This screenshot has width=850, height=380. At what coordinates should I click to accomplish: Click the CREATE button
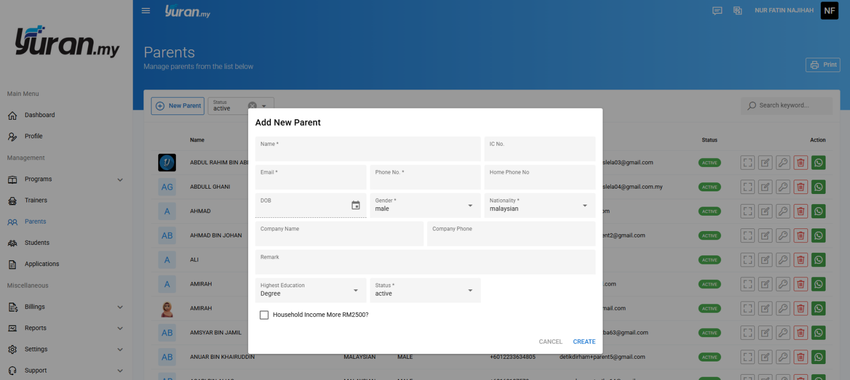click(584, 342)
